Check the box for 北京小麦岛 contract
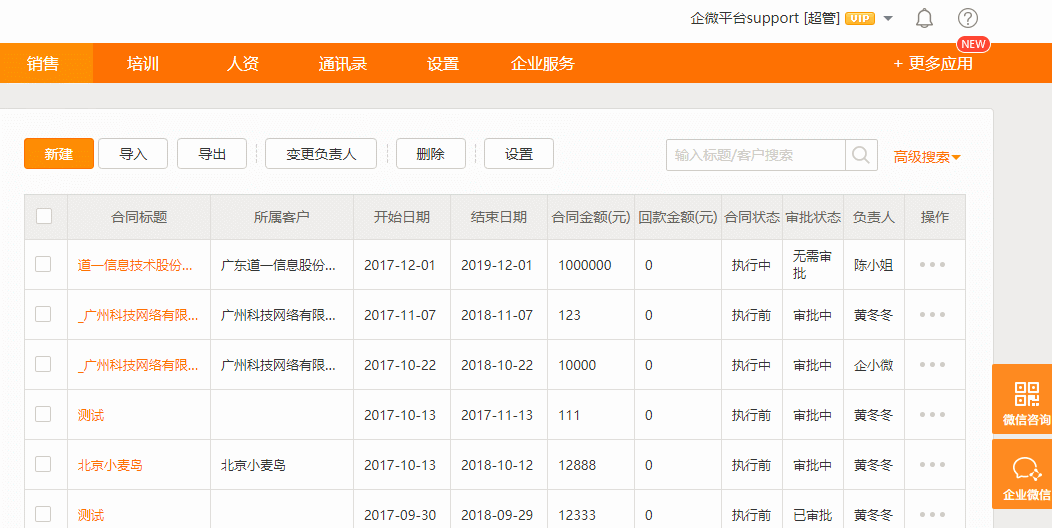 tap(43, 464)
